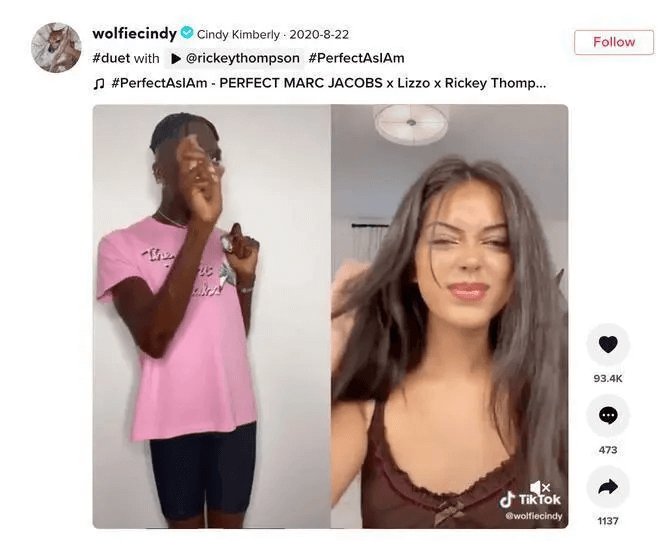Image resolution: width=672 pixels, height=541 pixels.
Task: Open the wolfiecindy username link
Action: pos(135,33)
